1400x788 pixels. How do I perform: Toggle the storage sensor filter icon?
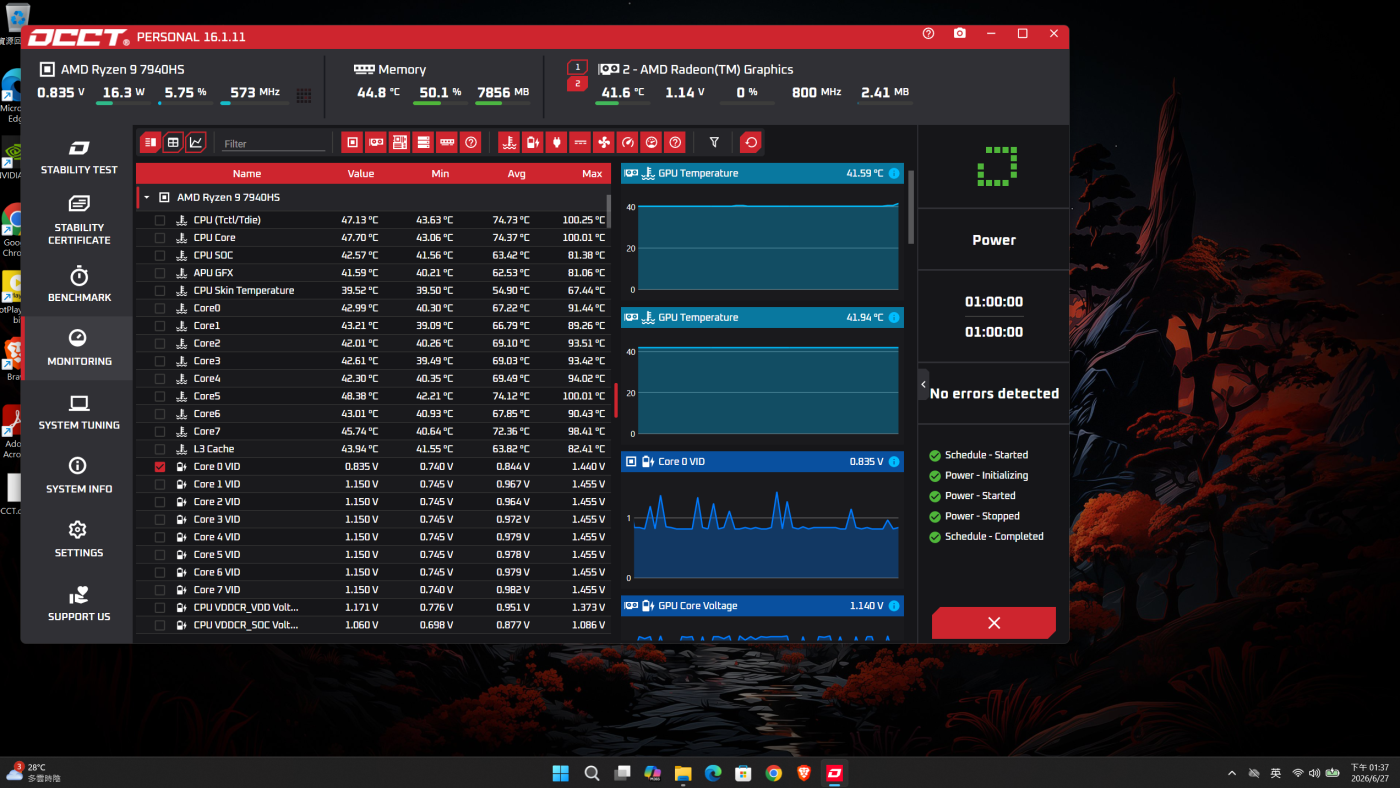point(423,143)
